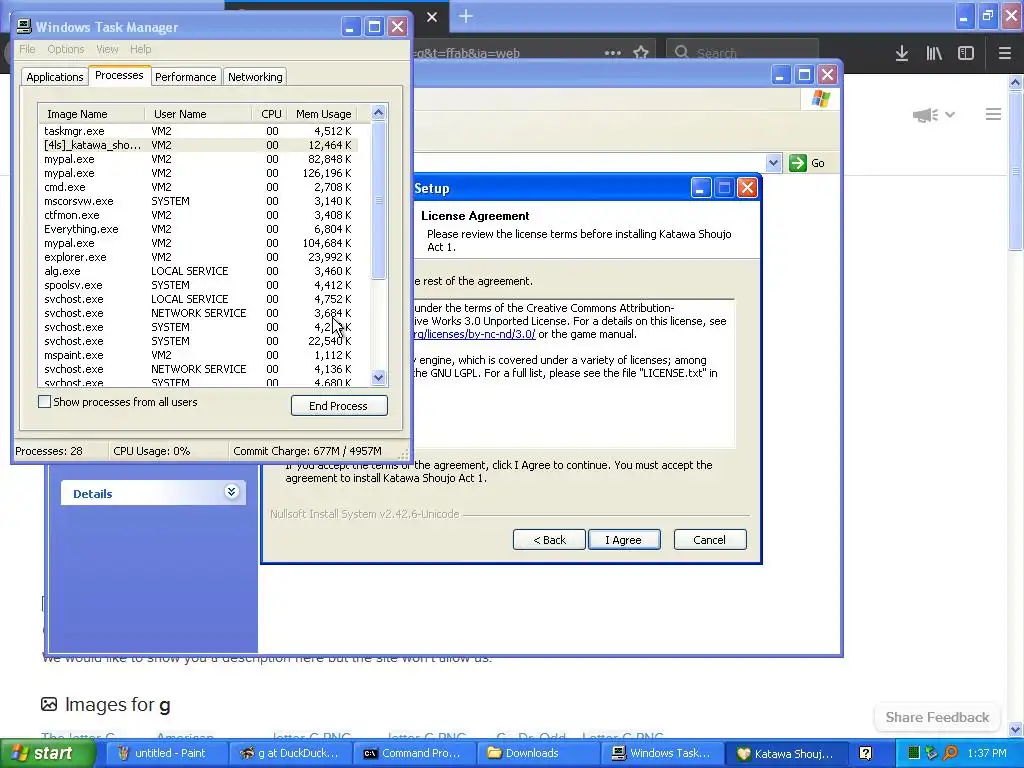Open Task Manager Options menu
Screen dimensions: 1024x768
66,49
